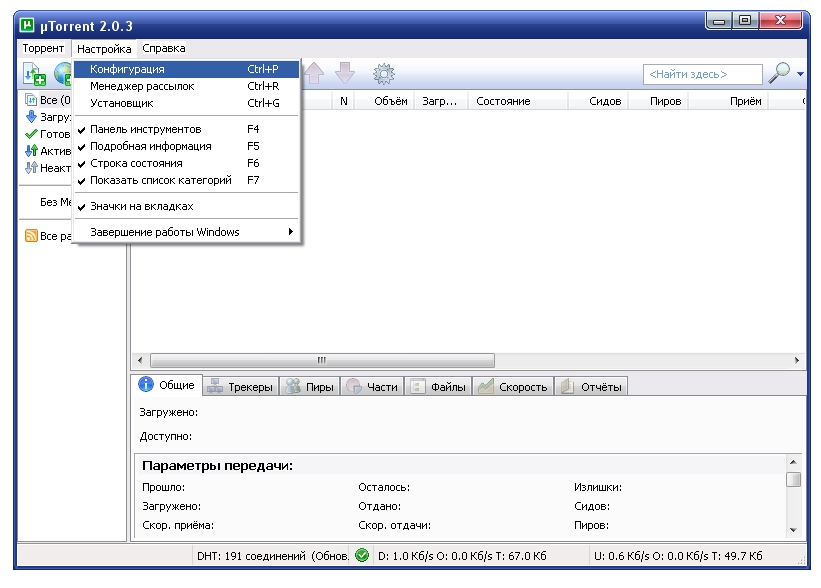Toggle Показать список категорий option

pyautogui.click(x=186, y=180)
